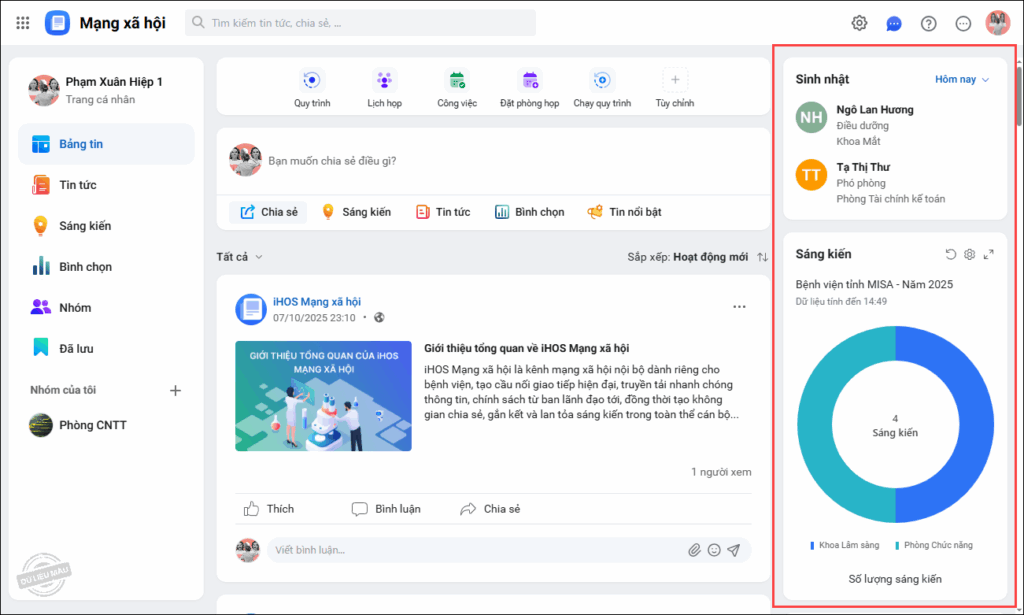Refresh the Sáng kiến widget
The width and height of the screenshot is (1024, 615).
coord(951,255)
